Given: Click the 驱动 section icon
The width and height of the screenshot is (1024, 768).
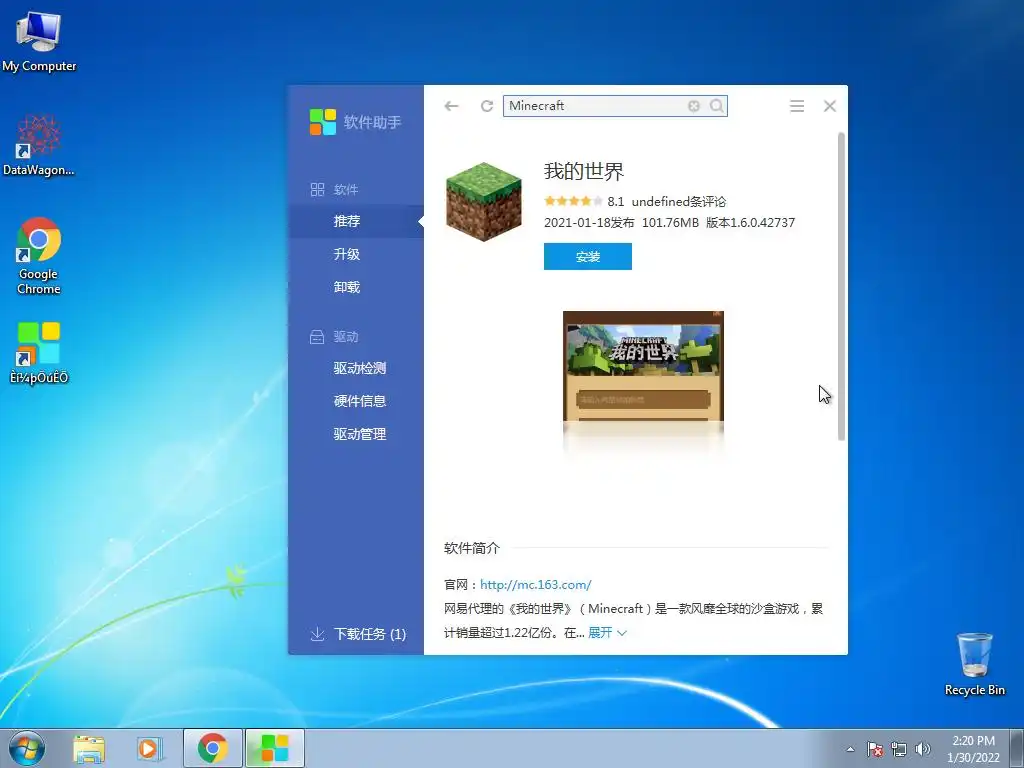Looking at the screenshot, I should [317, 337].
